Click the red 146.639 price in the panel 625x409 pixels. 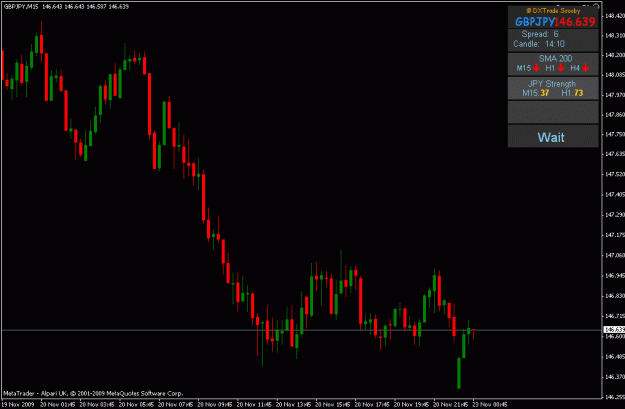tap(575, 22)
